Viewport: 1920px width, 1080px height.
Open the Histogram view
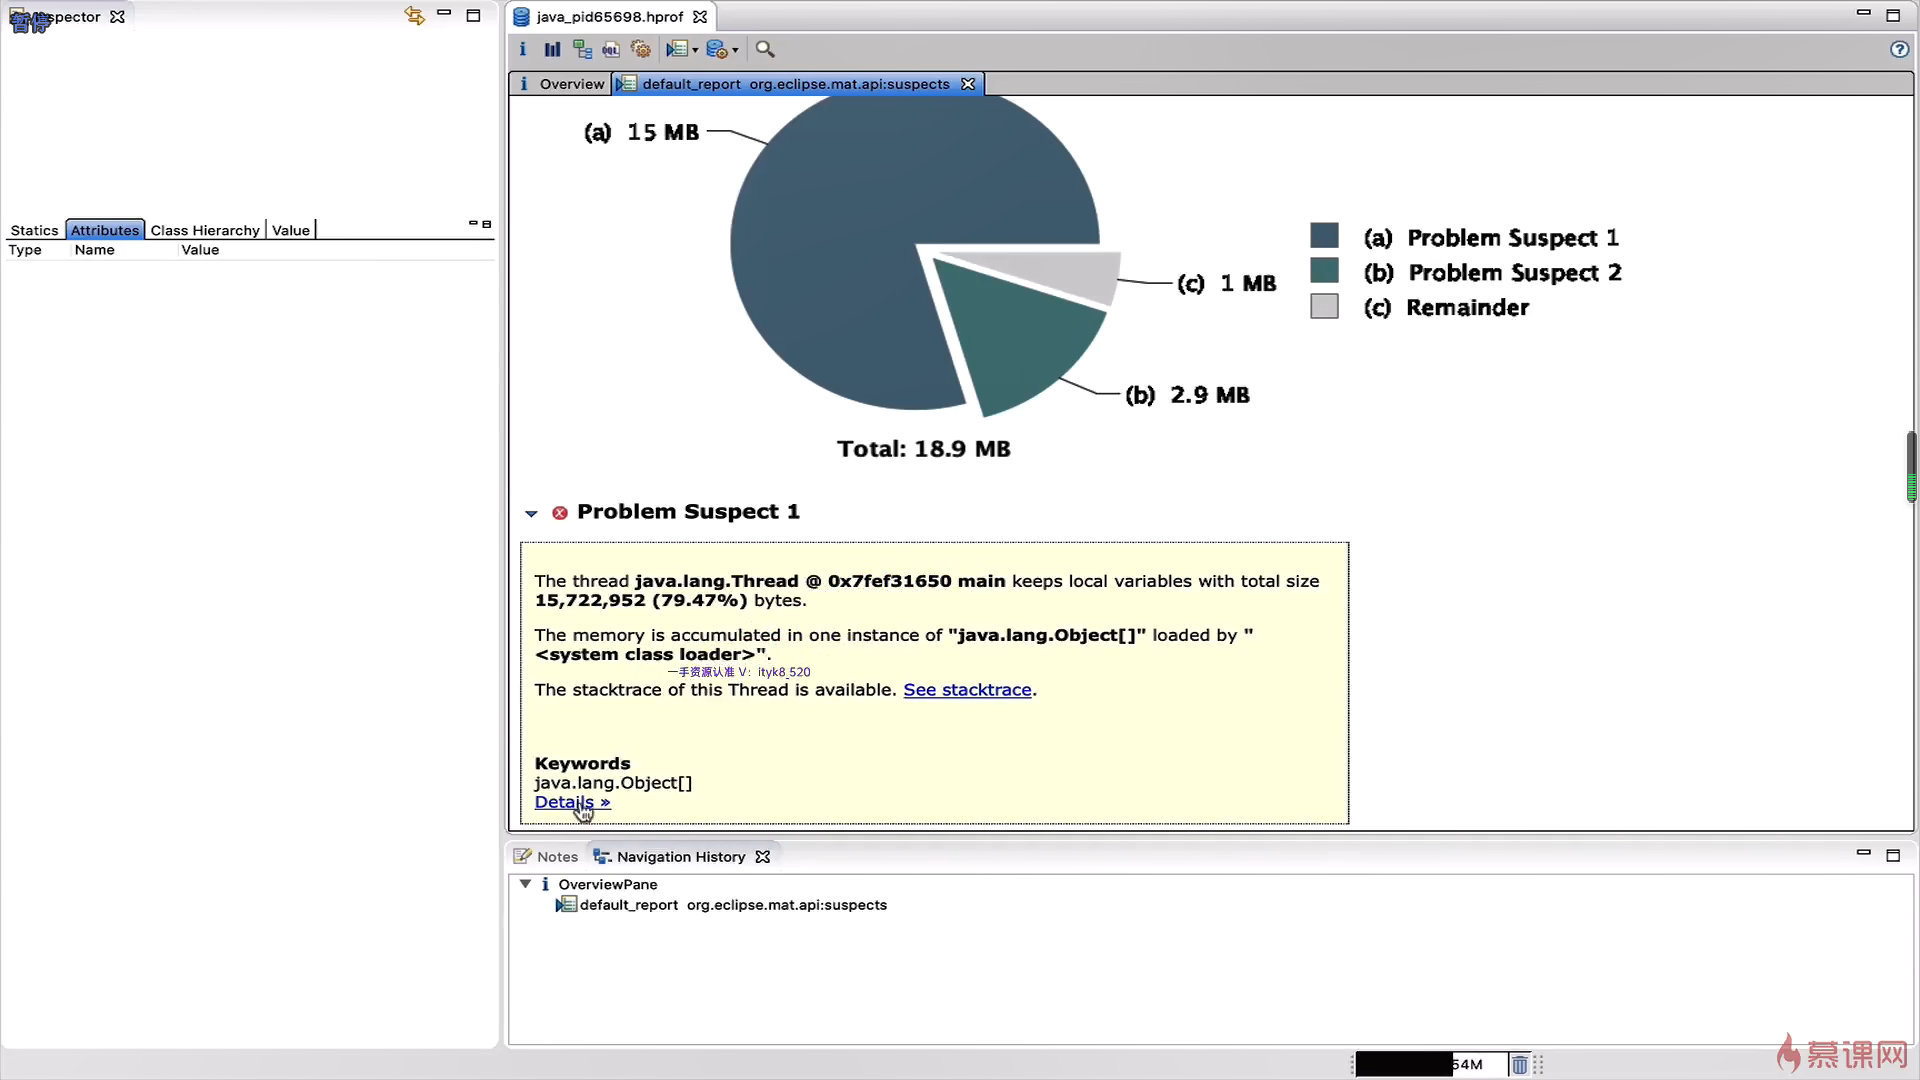[x=552, y=49]
